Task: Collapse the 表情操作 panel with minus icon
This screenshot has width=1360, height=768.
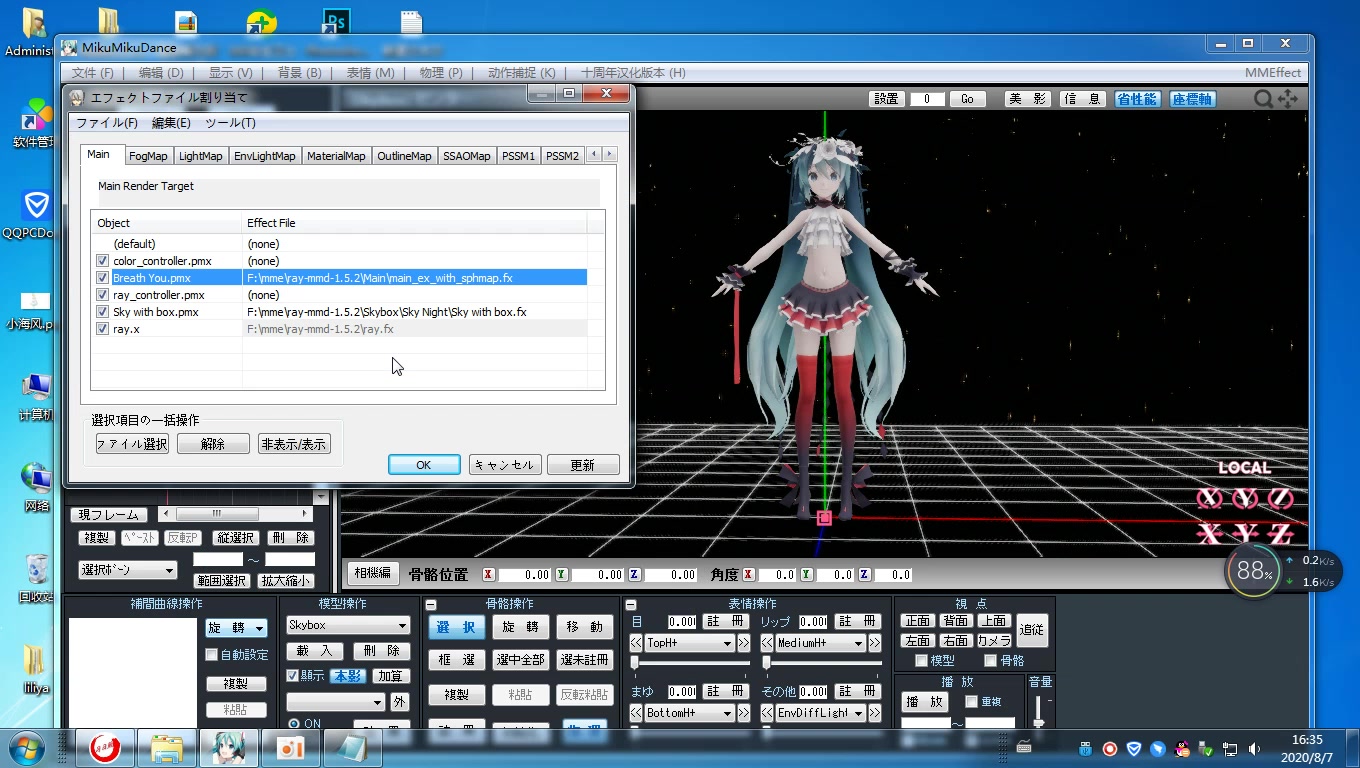Action: [x=631, y=605]
